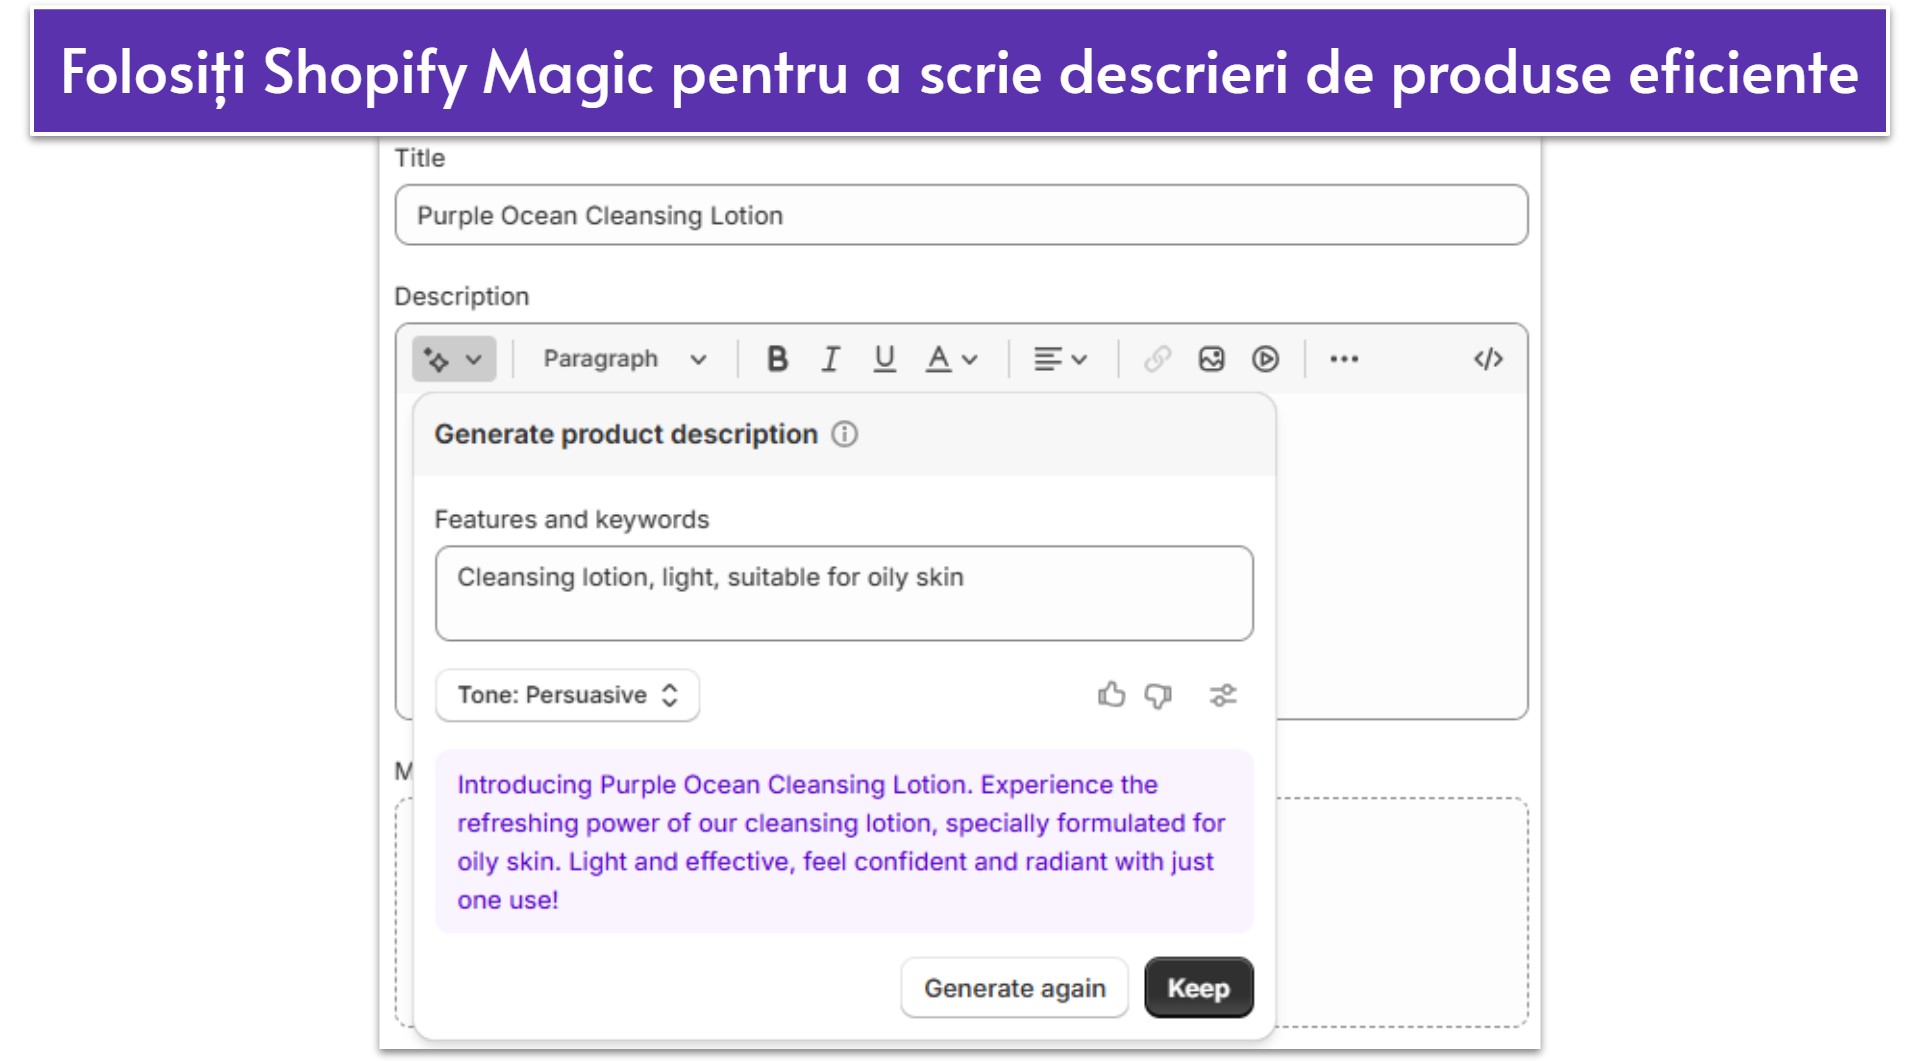Toggle italic formatting in description toolbar
The image size is (1919, 1061).
tap(830, 359)
